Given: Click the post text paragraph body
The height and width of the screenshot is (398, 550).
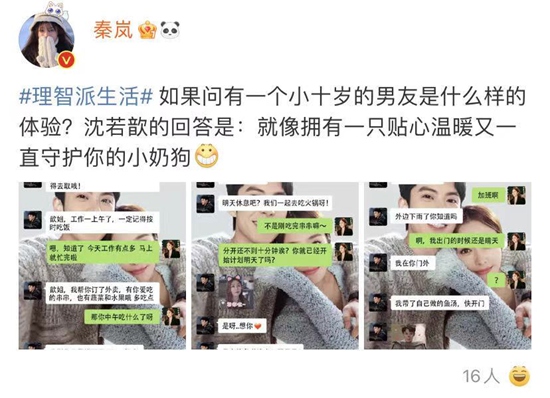Looking at the screenshot, I should (x=272, y=127).
